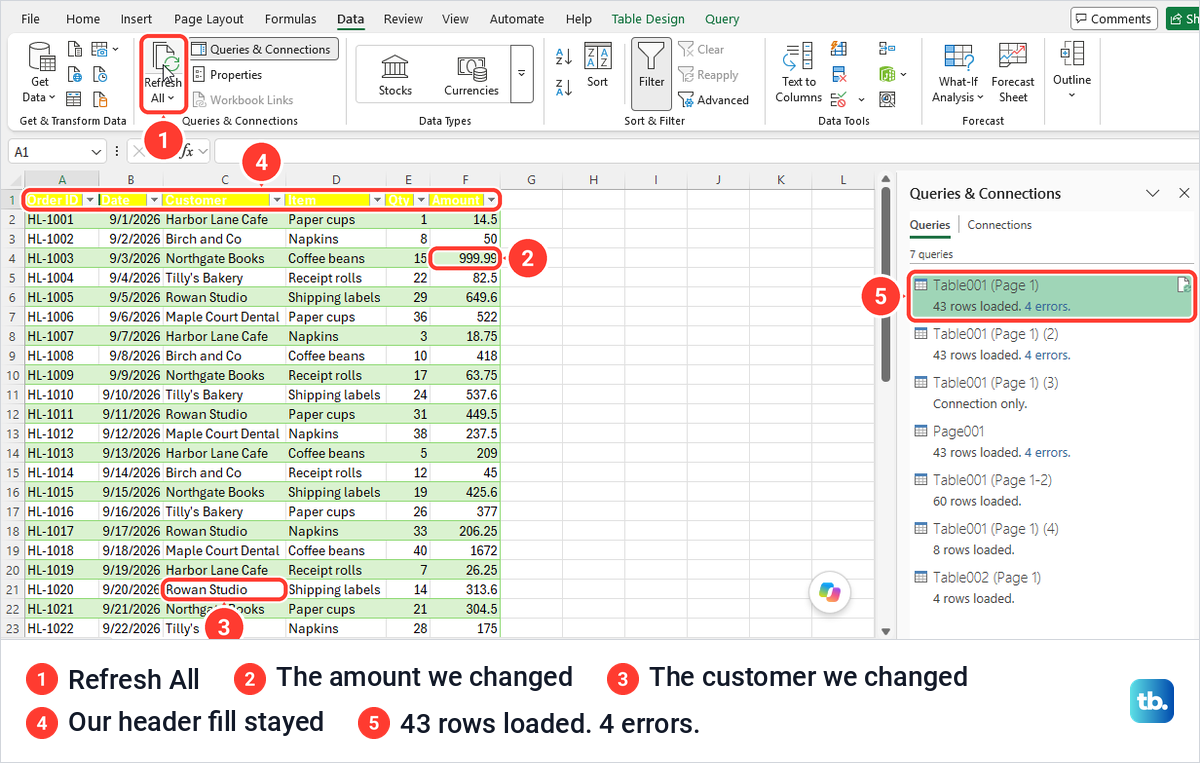Open Date column filter dropdown
This screenshot has height=763, width=1200.
click(154, 200)
